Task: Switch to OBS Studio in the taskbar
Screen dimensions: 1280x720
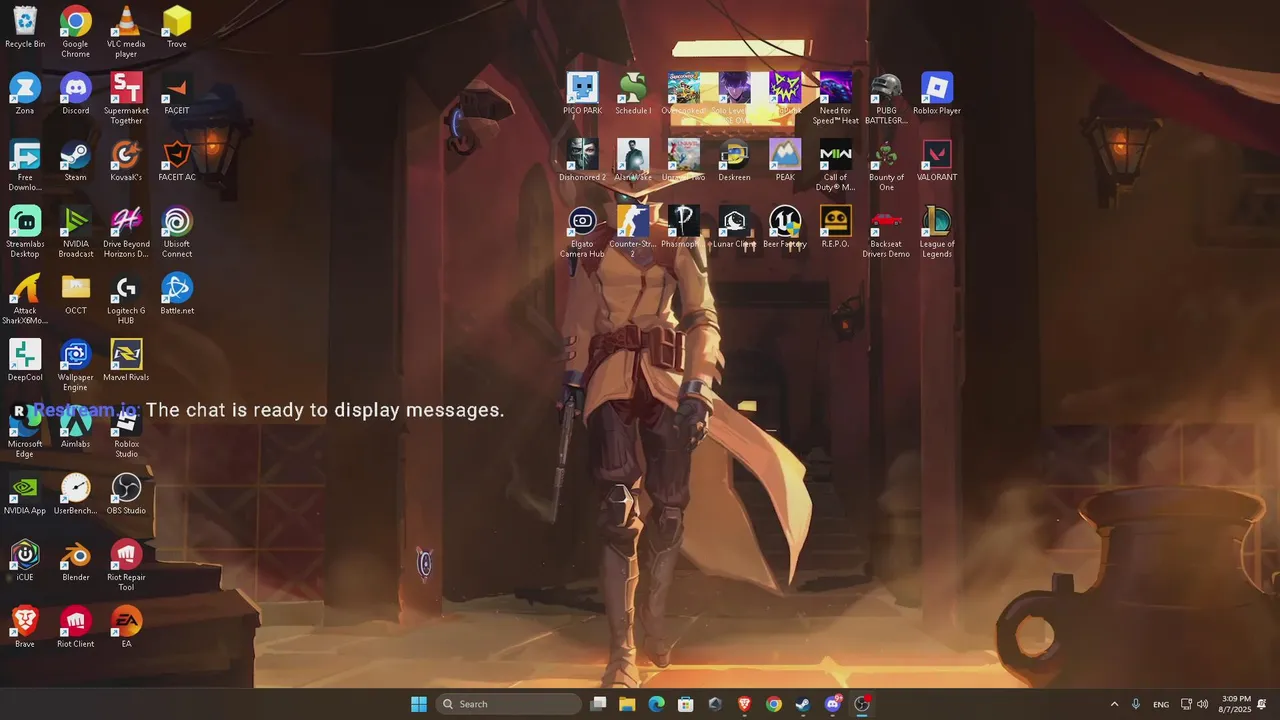Action: (x=862, y=704)
